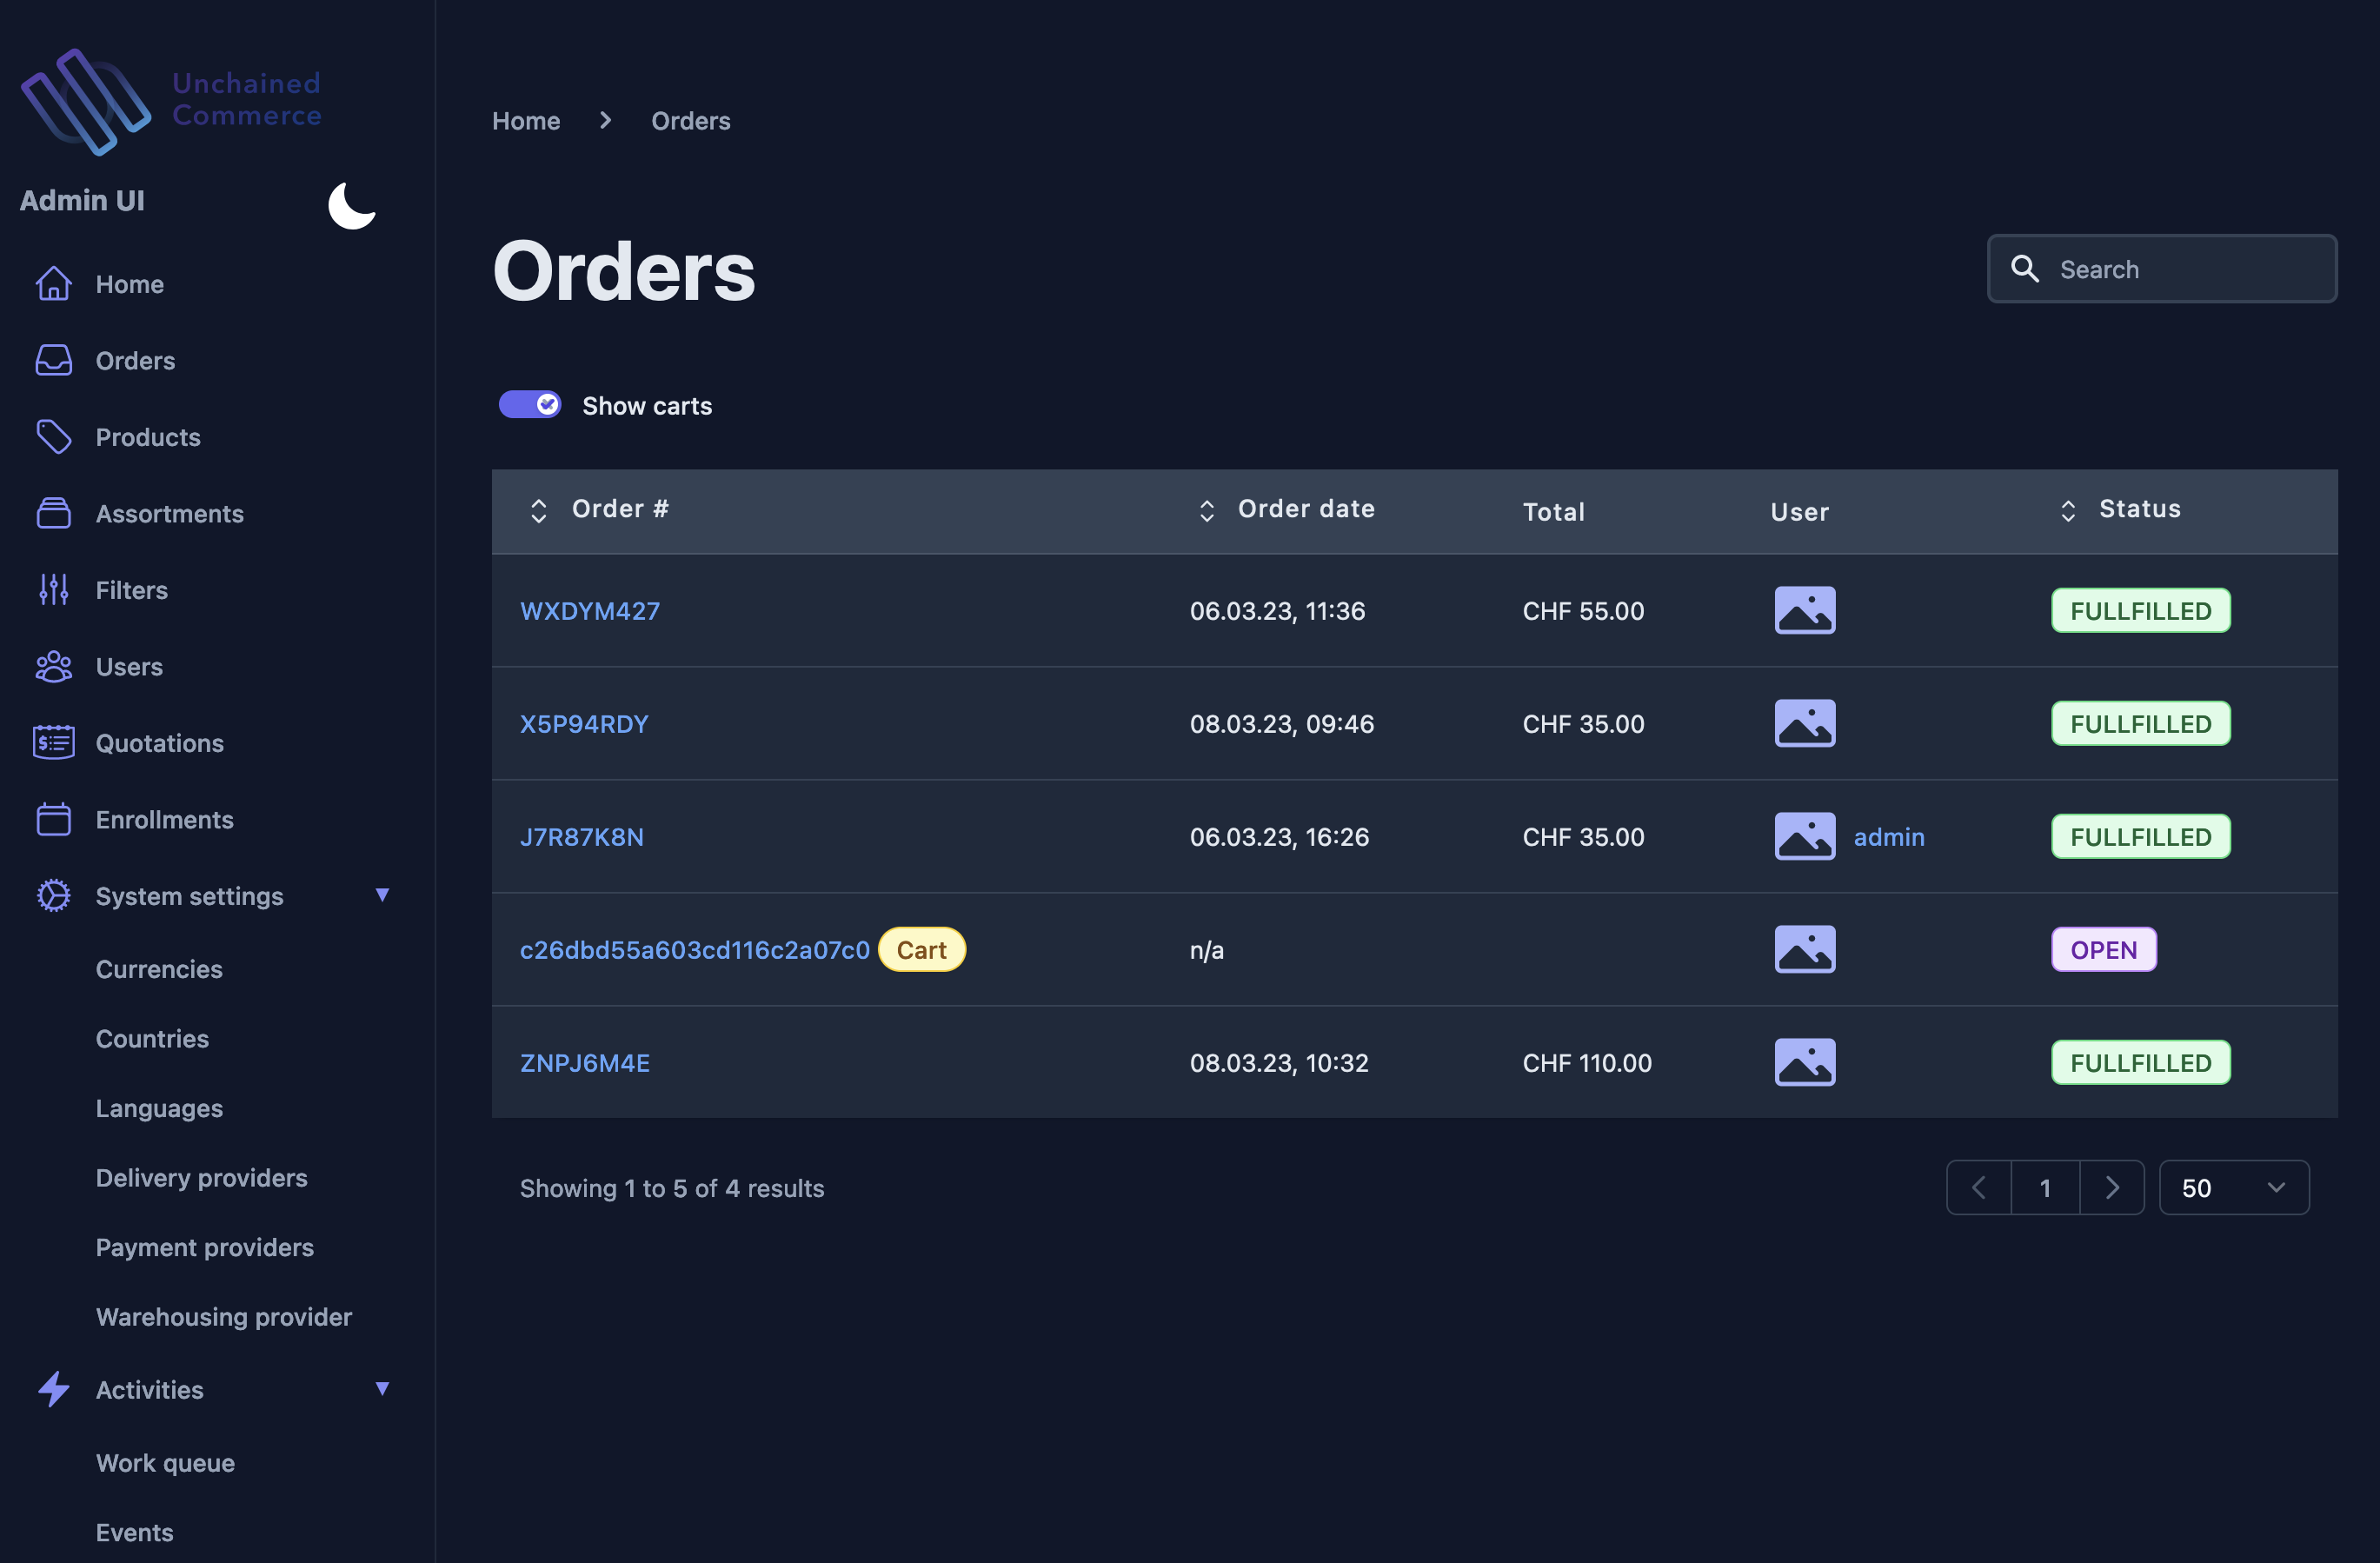2380x1563 pixels.
Task: Open Countries settings
Action: [152, 1038]
